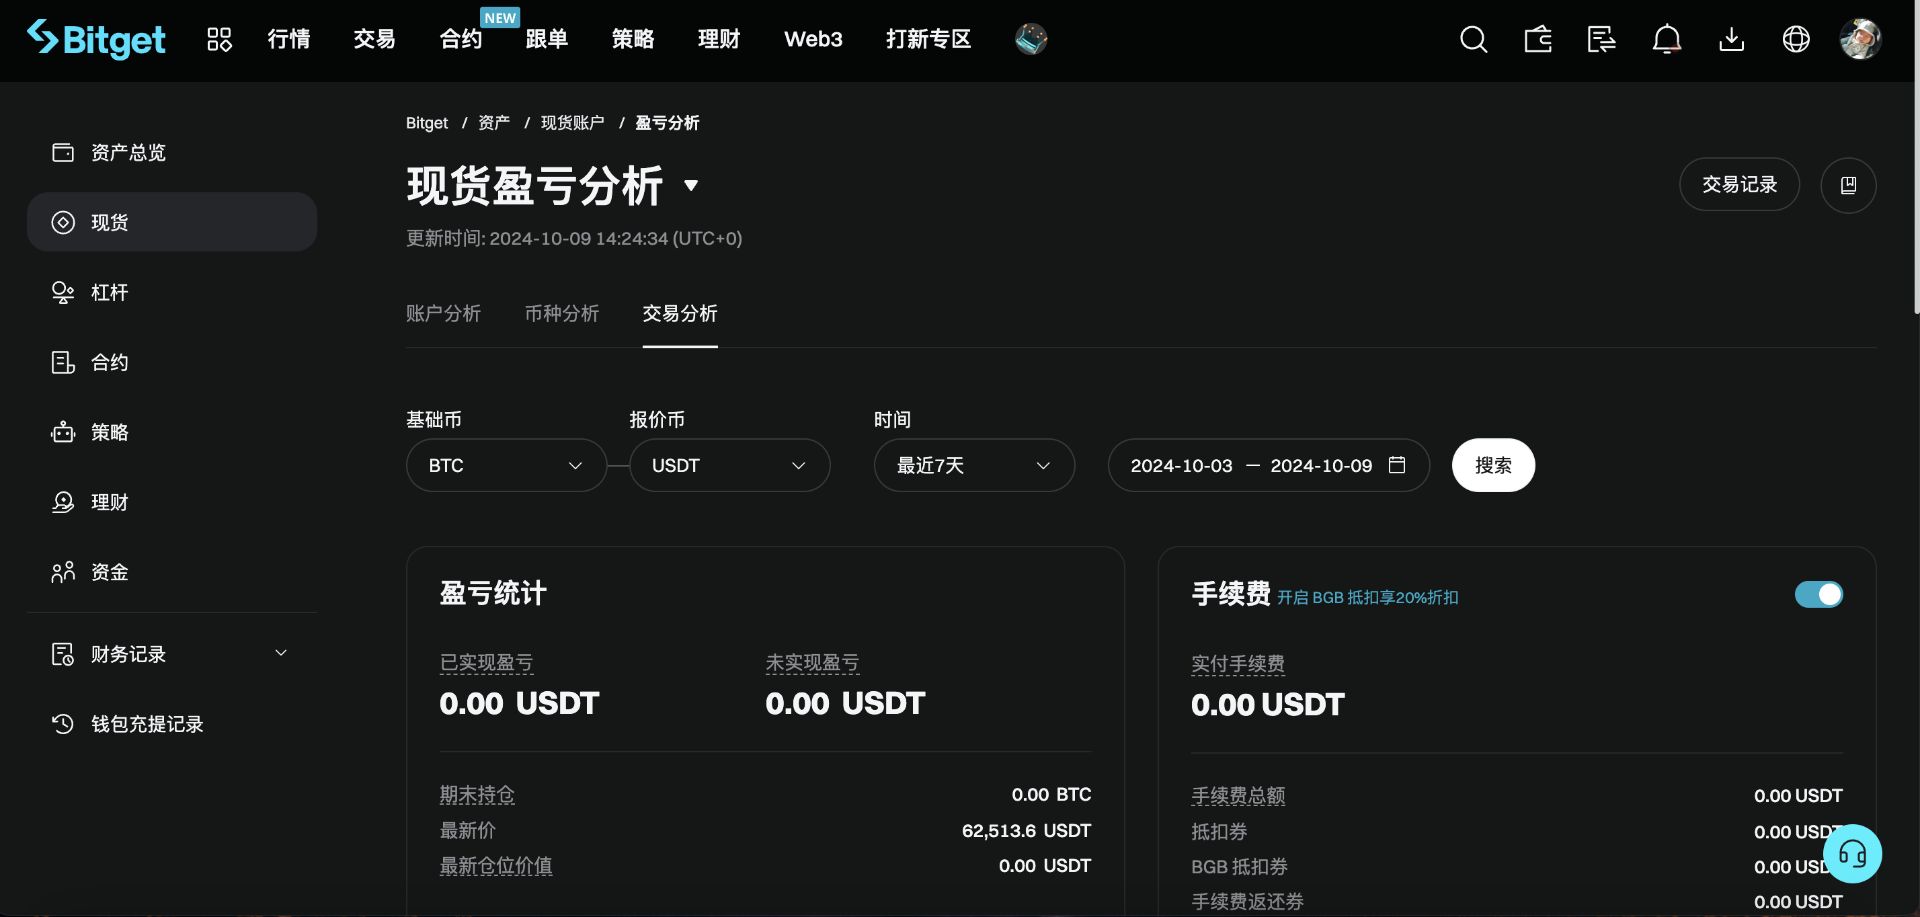The height and width of the screenshot is (917, 1920).
Task: Expand the 现货盈亏分析 title dropdown arrow
Action: (691, 185)
